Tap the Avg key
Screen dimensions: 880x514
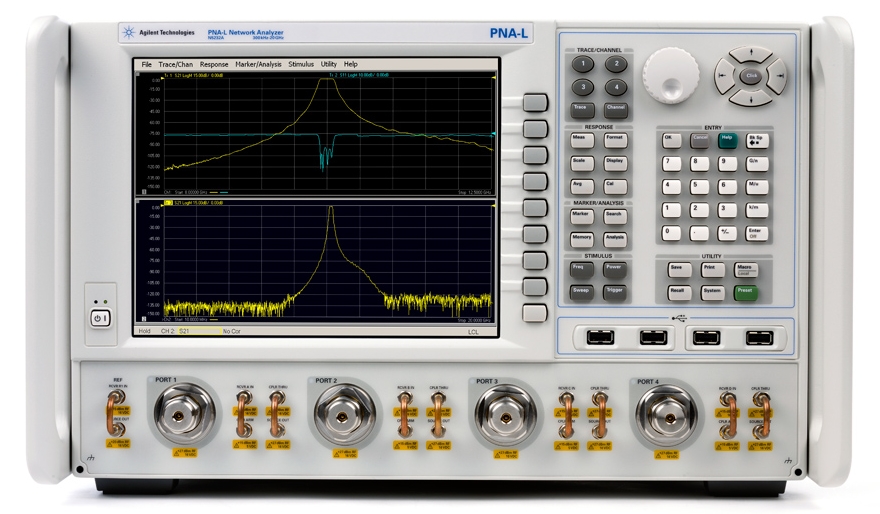tap(582, 186)
